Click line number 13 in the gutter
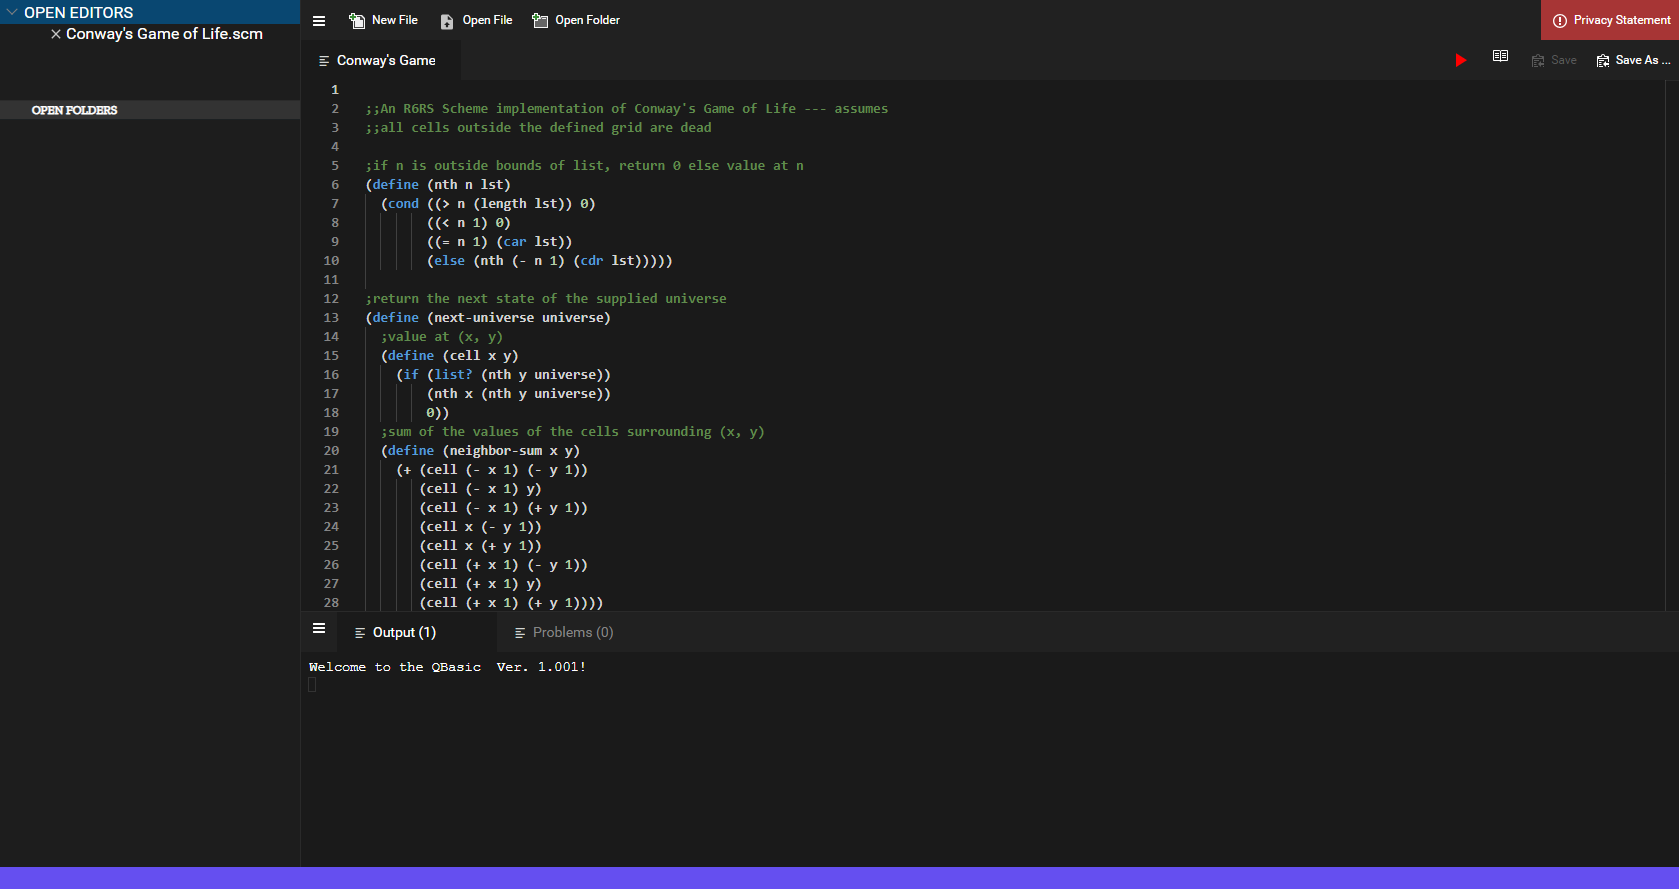The image size is (1679, 889). point(331,318)
